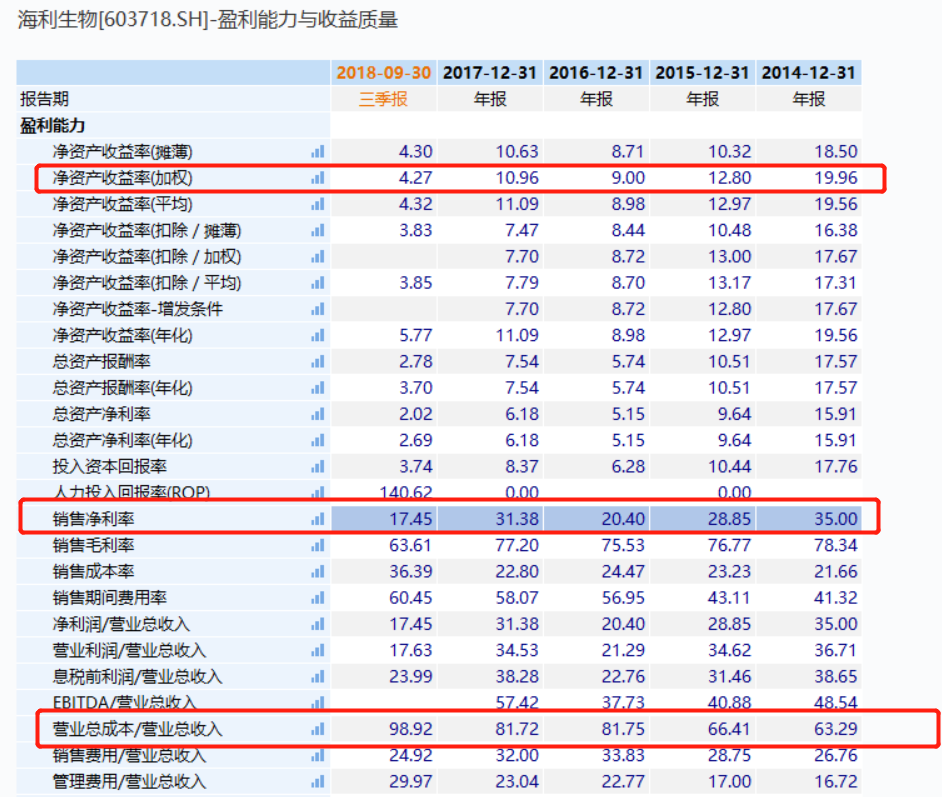This screenshot has height=797, width=942.
Task: Select the 2018-09-30 column header
Action: click(383, 73)
